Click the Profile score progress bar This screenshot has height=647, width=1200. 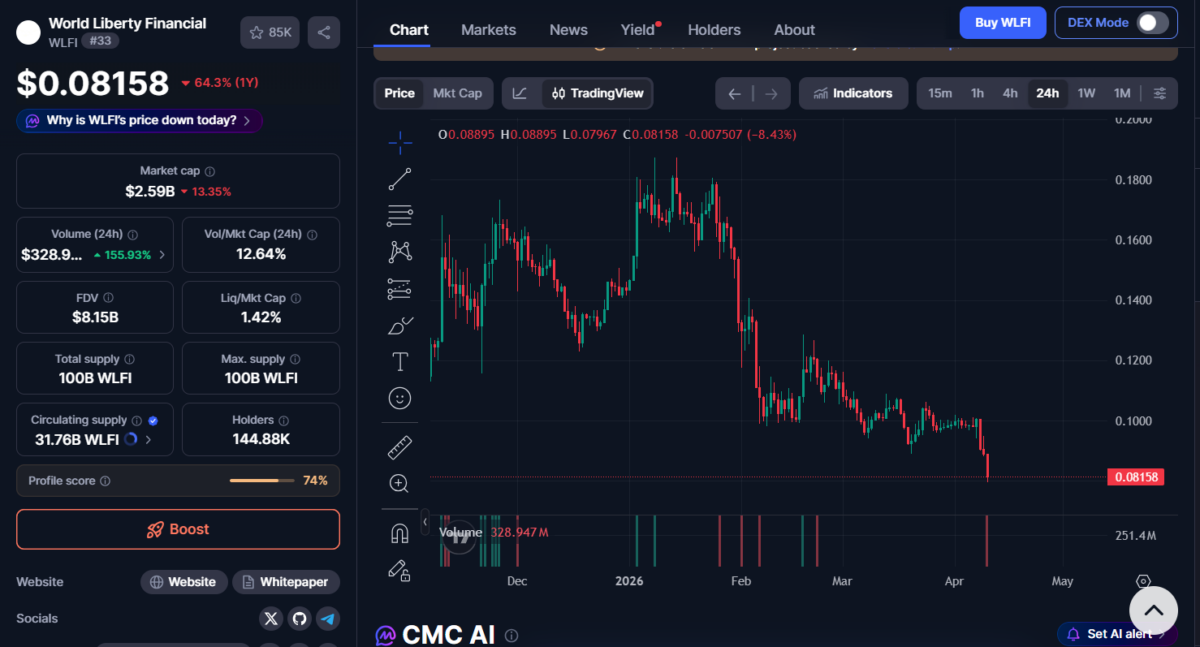click(256, 481)
